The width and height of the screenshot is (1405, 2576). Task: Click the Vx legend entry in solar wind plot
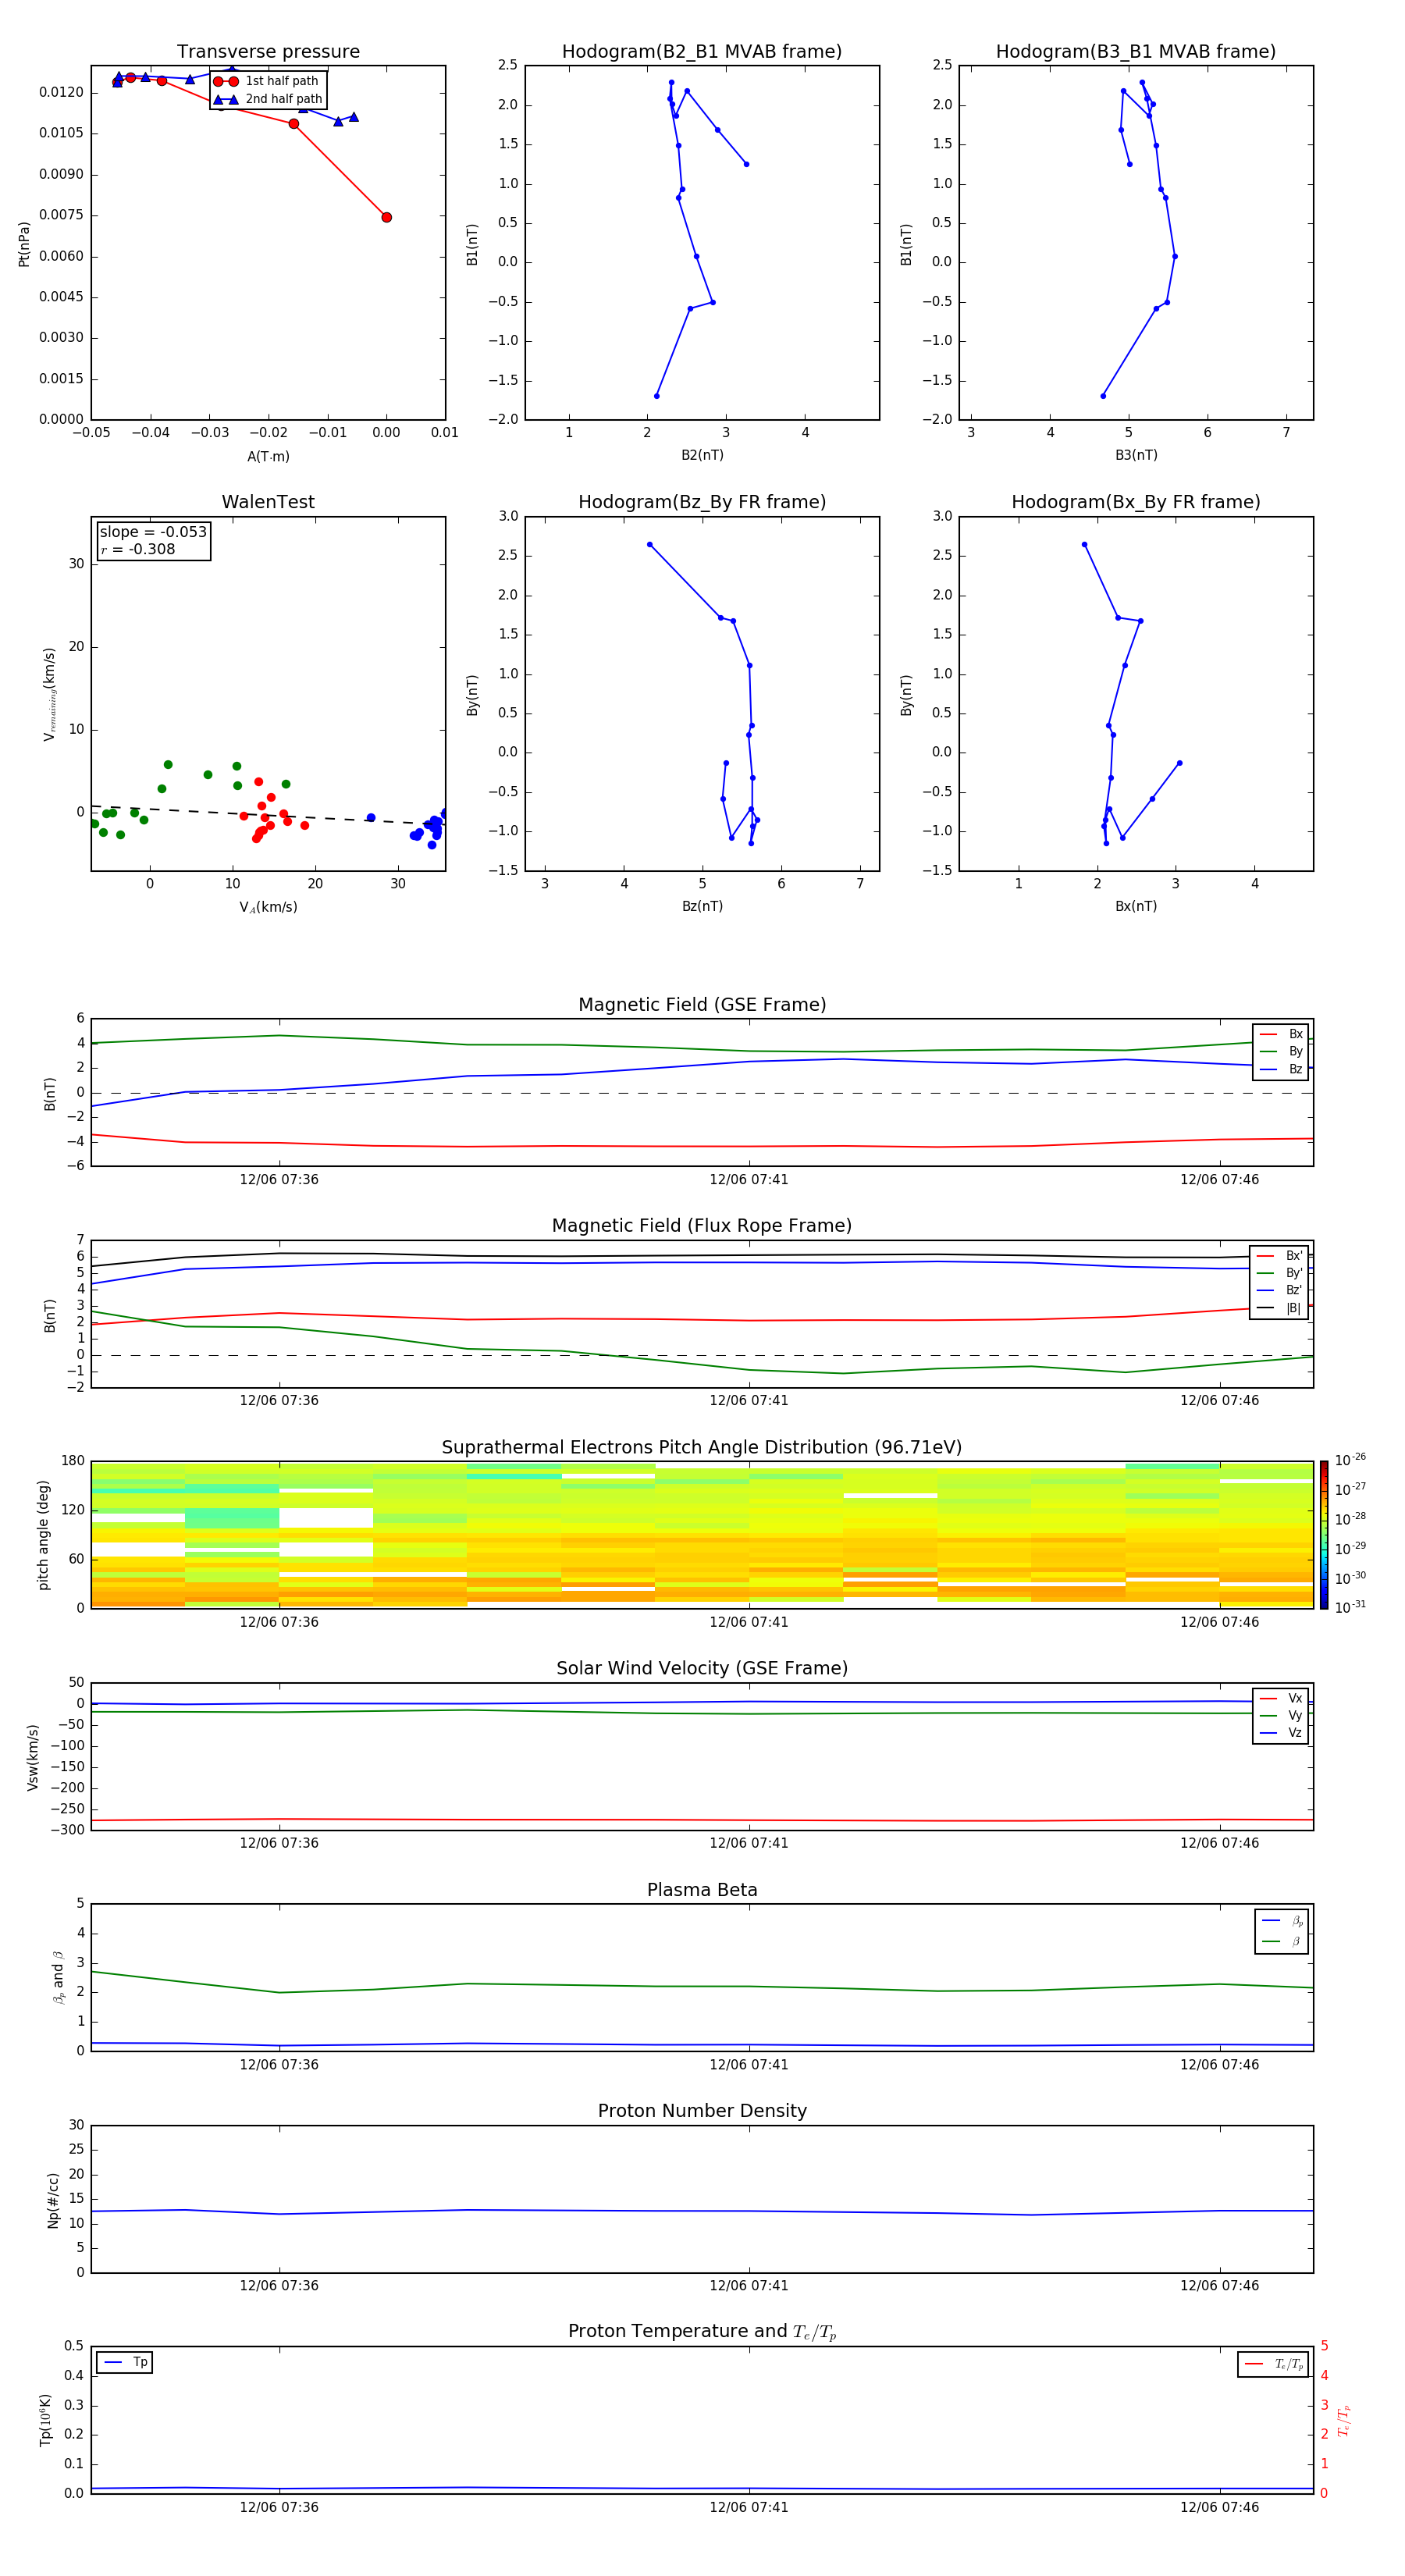tap(1281, 1699)
